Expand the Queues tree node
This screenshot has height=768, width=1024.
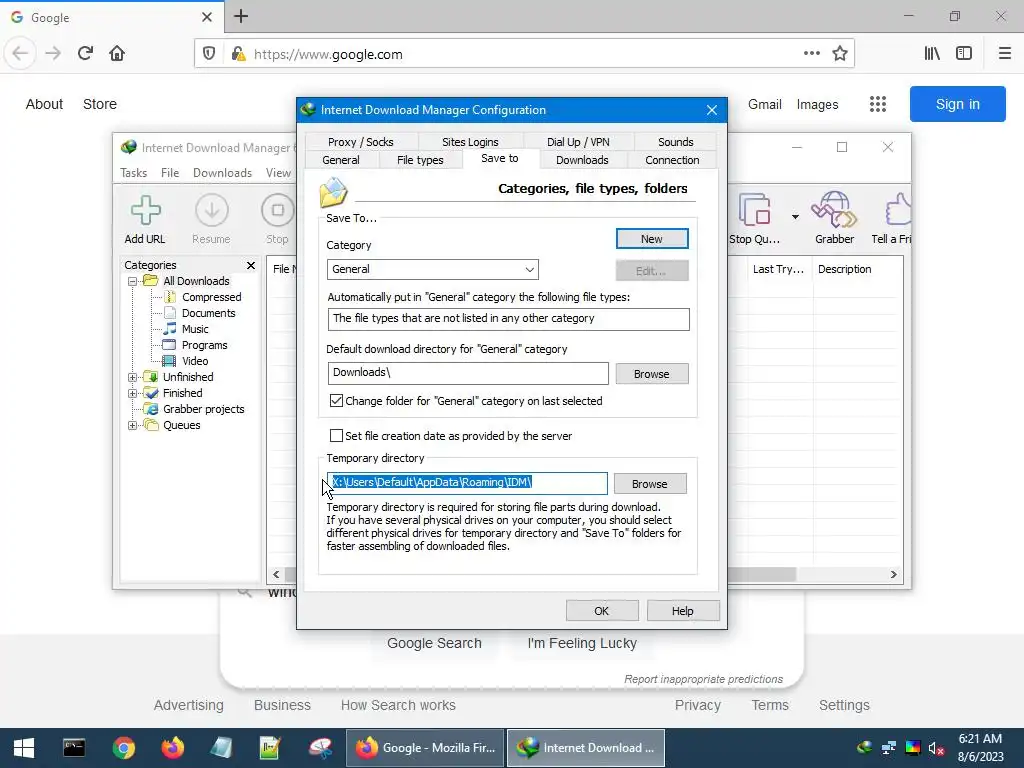tap(133, 425)
